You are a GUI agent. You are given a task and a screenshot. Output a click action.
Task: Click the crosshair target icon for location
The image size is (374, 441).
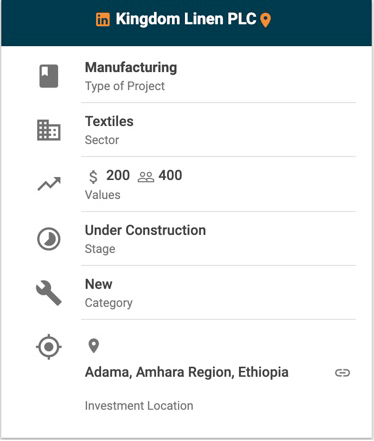pyautogui.click(x=49, y=347)
